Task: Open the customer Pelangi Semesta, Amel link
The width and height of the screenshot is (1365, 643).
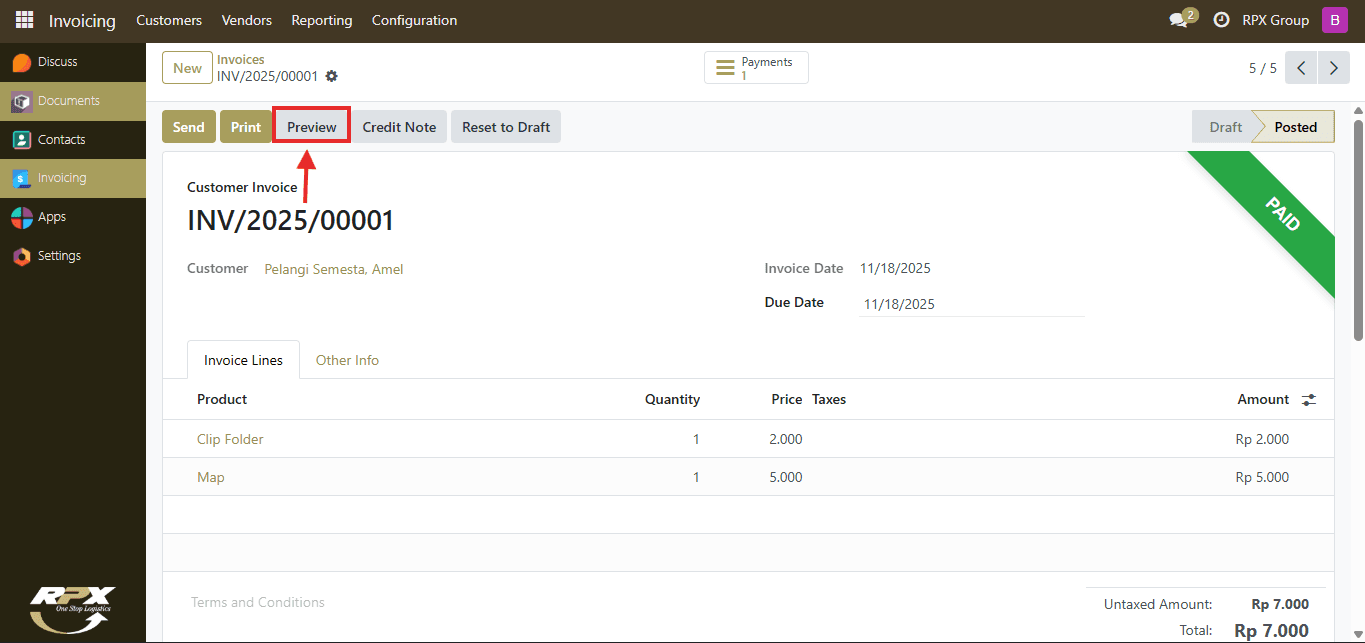Action: [334, 269]
